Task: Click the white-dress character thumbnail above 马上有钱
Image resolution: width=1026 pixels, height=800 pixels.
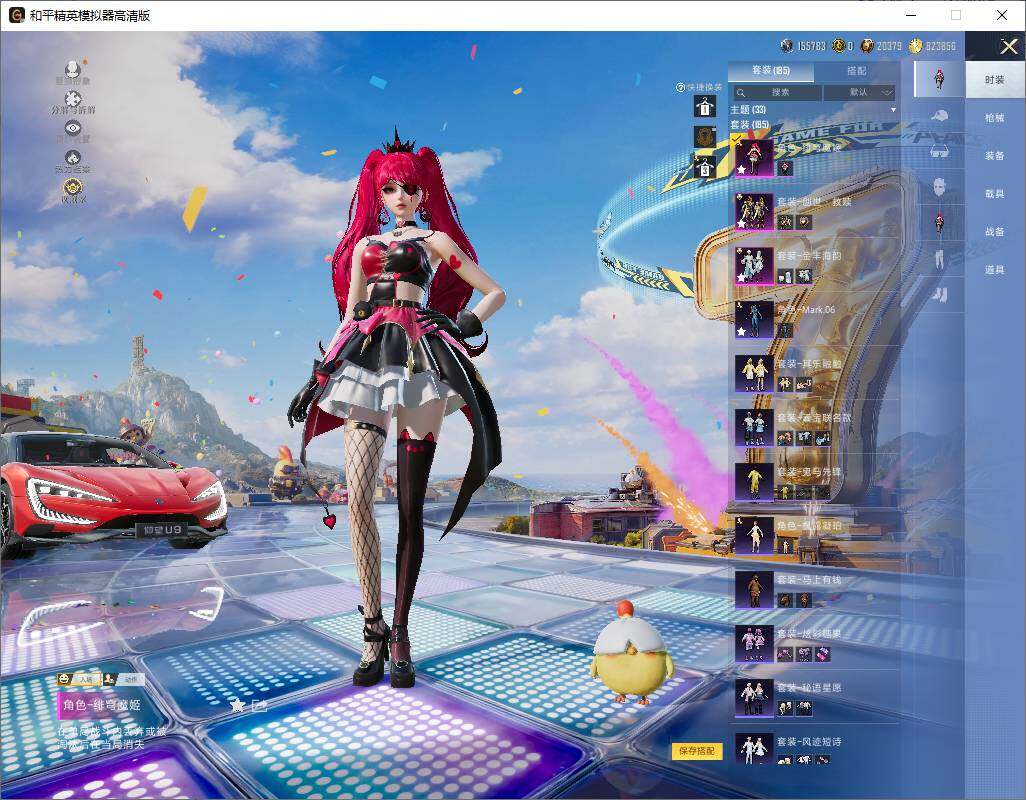Action: coord(754,536)
